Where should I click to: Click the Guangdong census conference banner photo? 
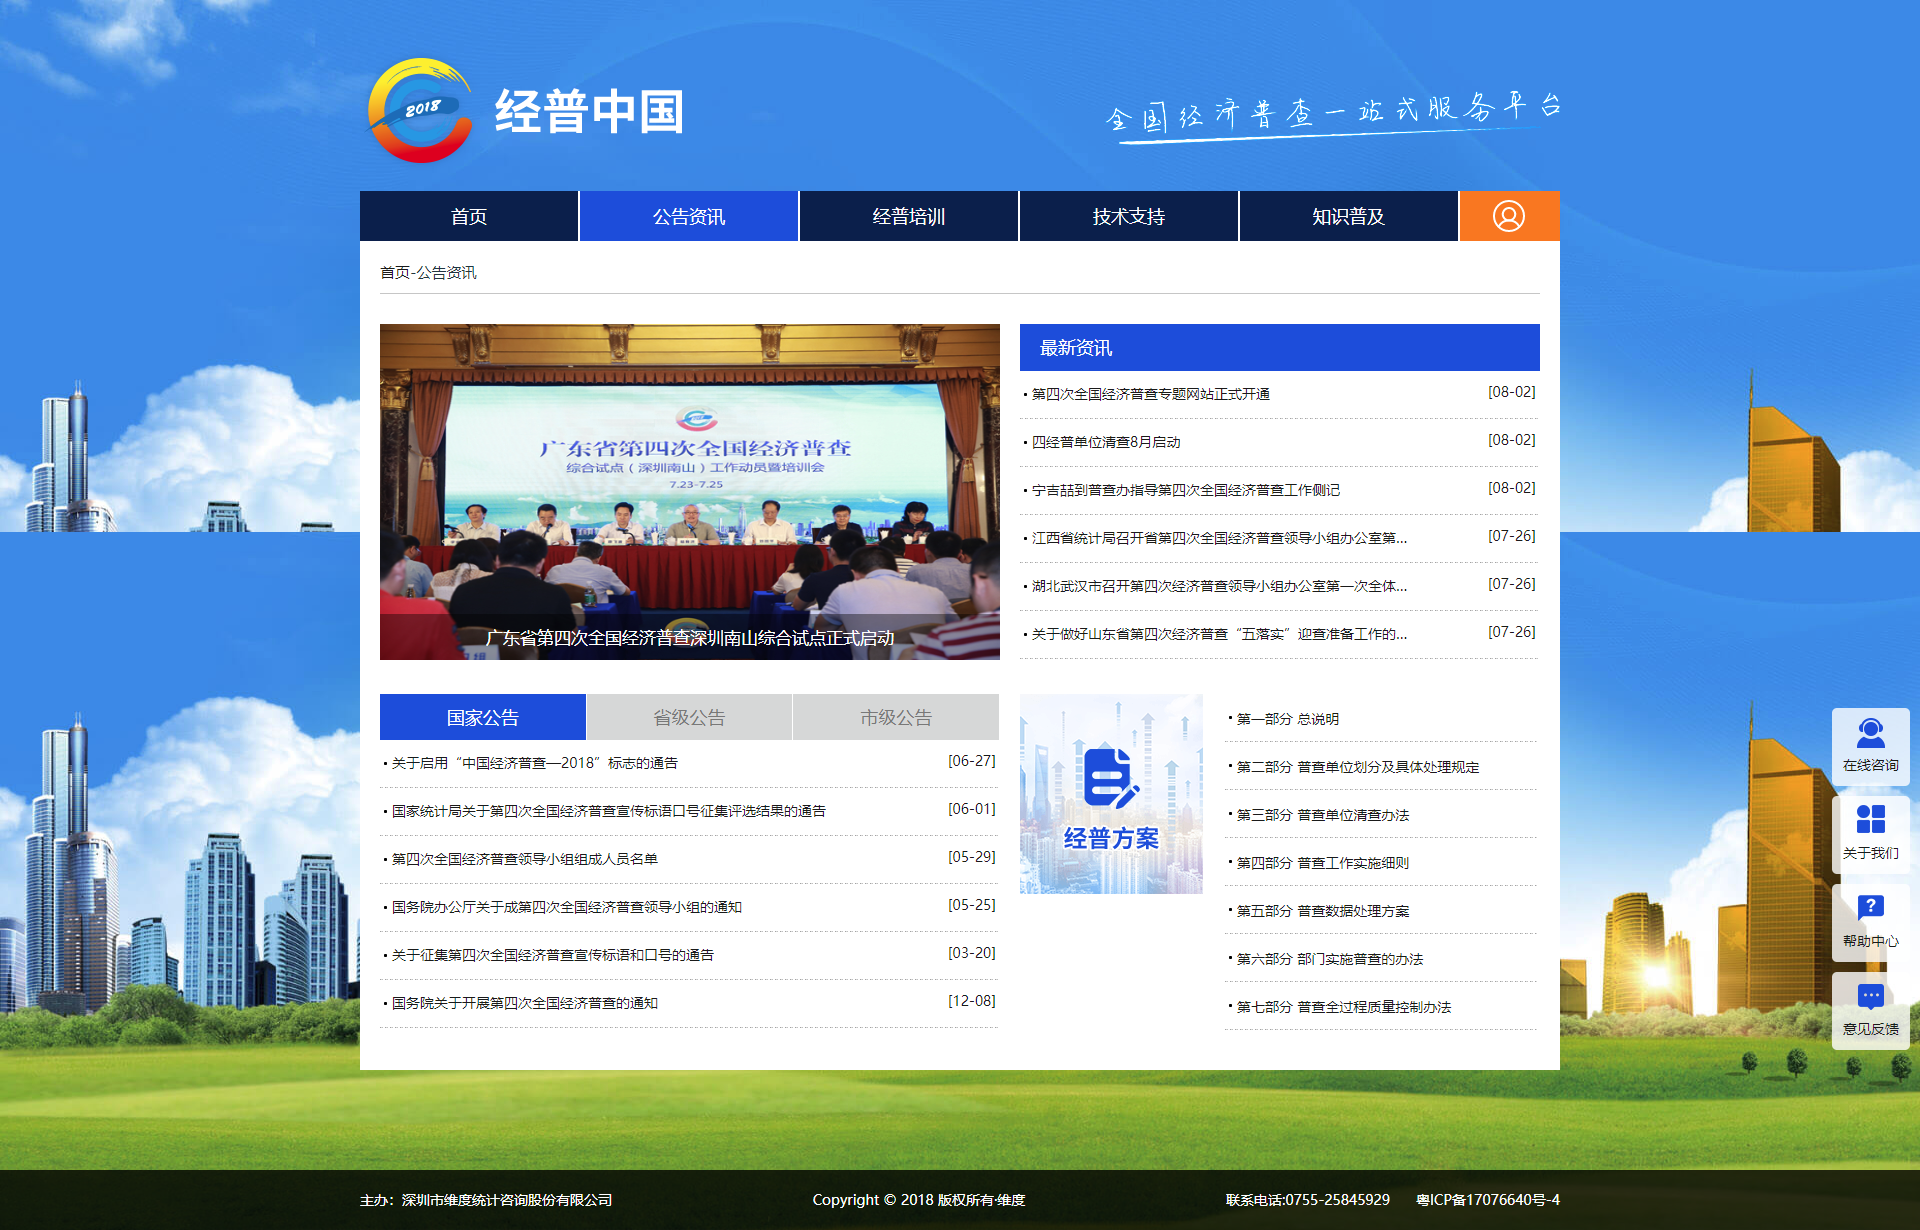coord(689,490)
